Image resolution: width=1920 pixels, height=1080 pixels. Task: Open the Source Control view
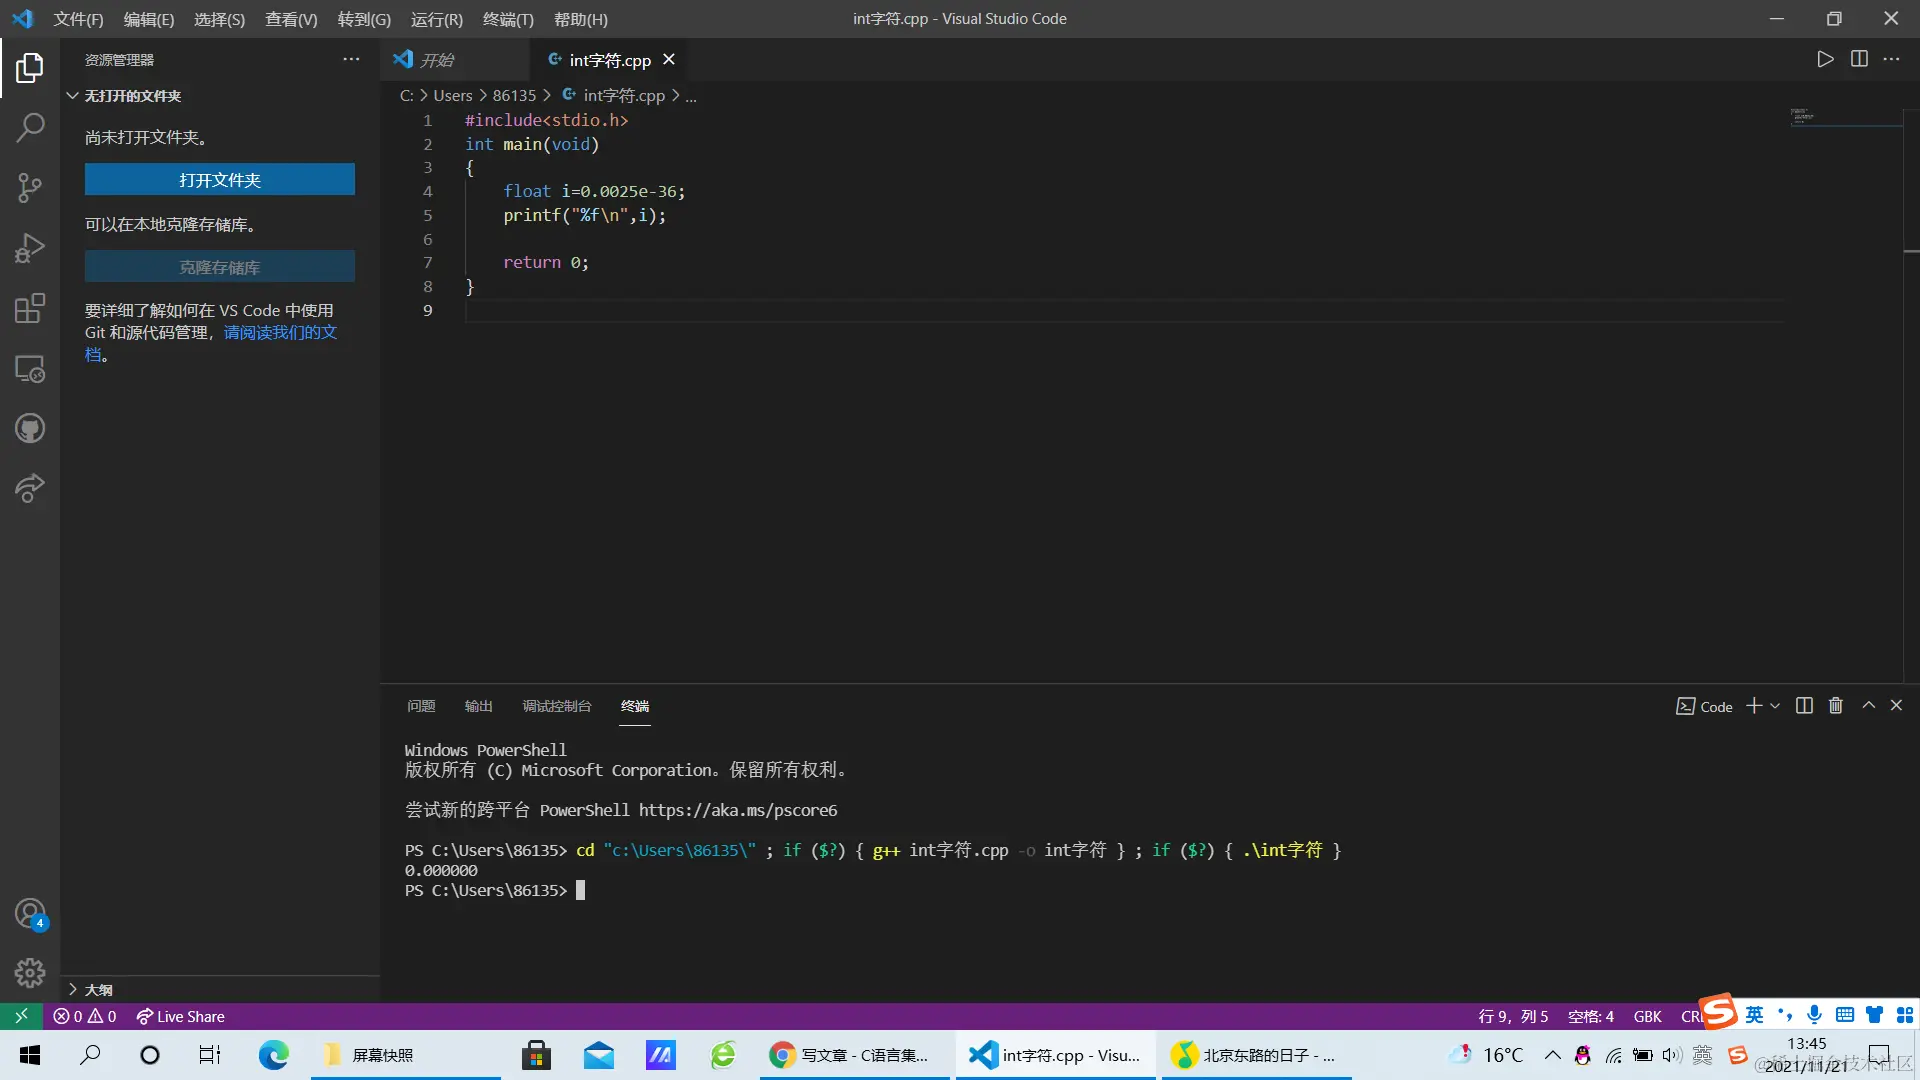pyautogui.click(x=30, y=187)
